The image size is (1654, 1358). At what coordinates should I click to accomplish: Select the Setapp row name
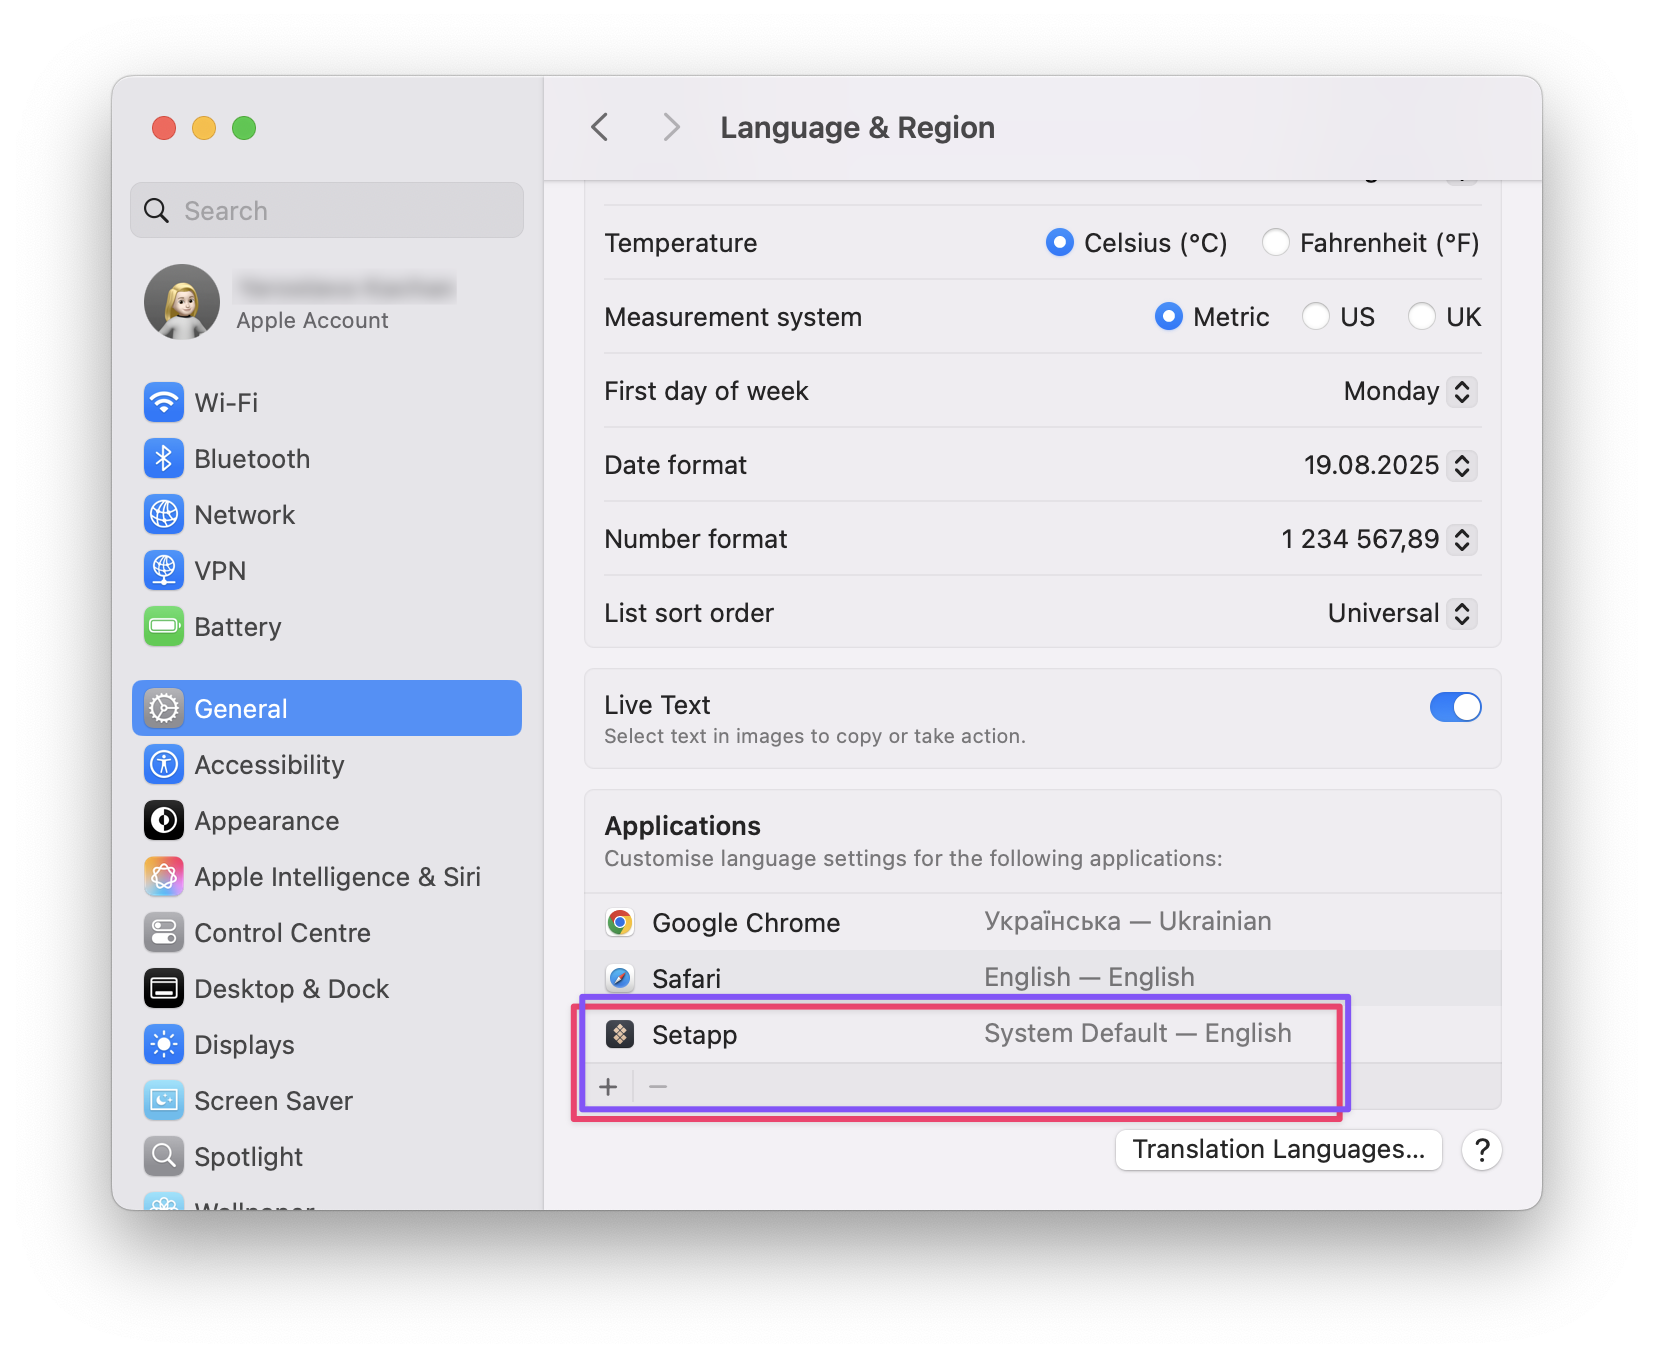point(694,1034)
